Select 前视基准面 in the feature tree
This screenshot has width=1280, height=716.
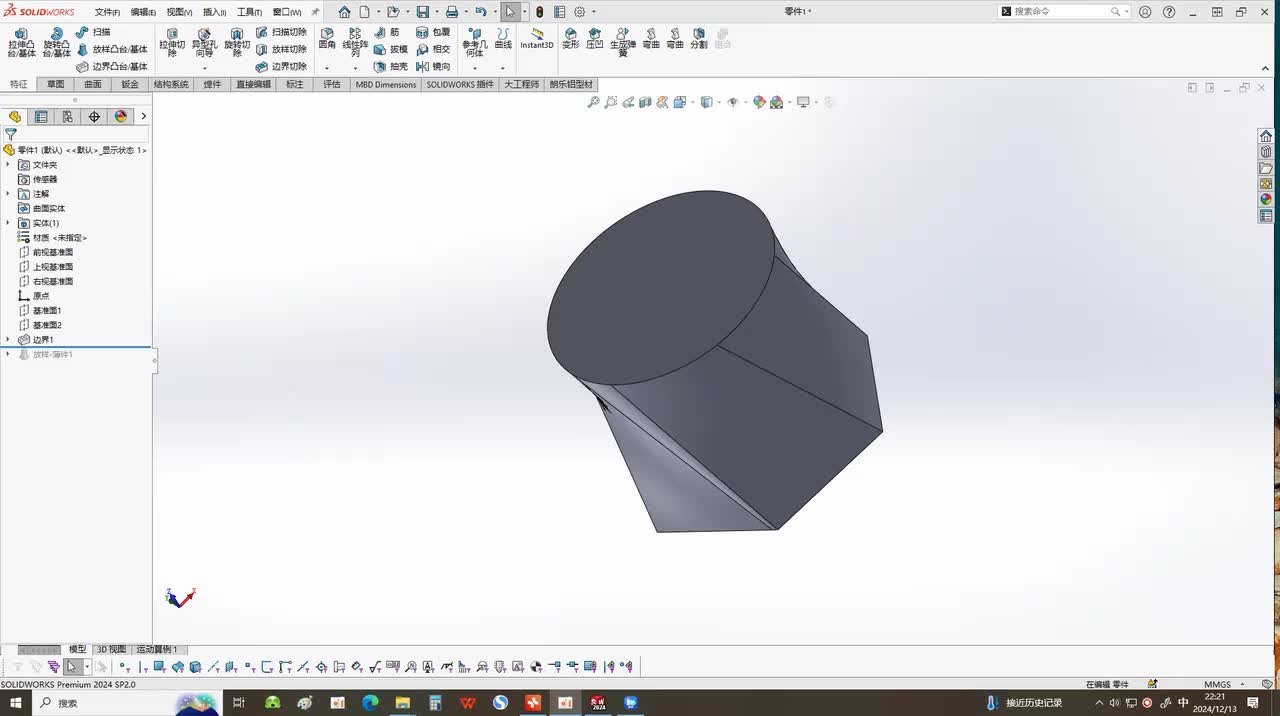(x=52, y=252)
